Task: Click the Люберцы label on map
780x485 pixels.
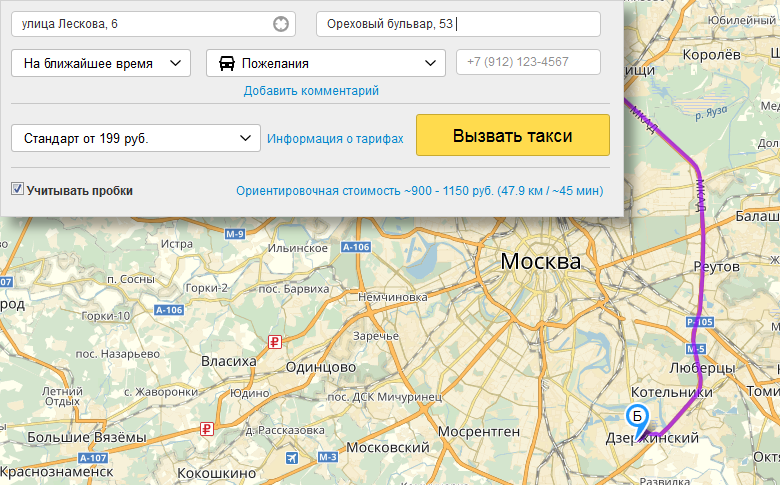Action: 702,368
